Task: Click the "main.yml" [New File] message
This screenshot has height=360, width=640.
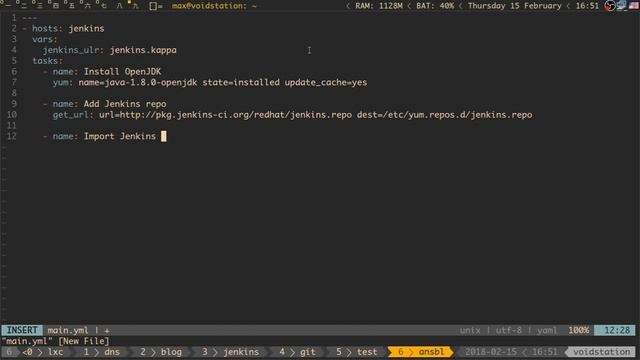Action: click(x=56, y=341)
